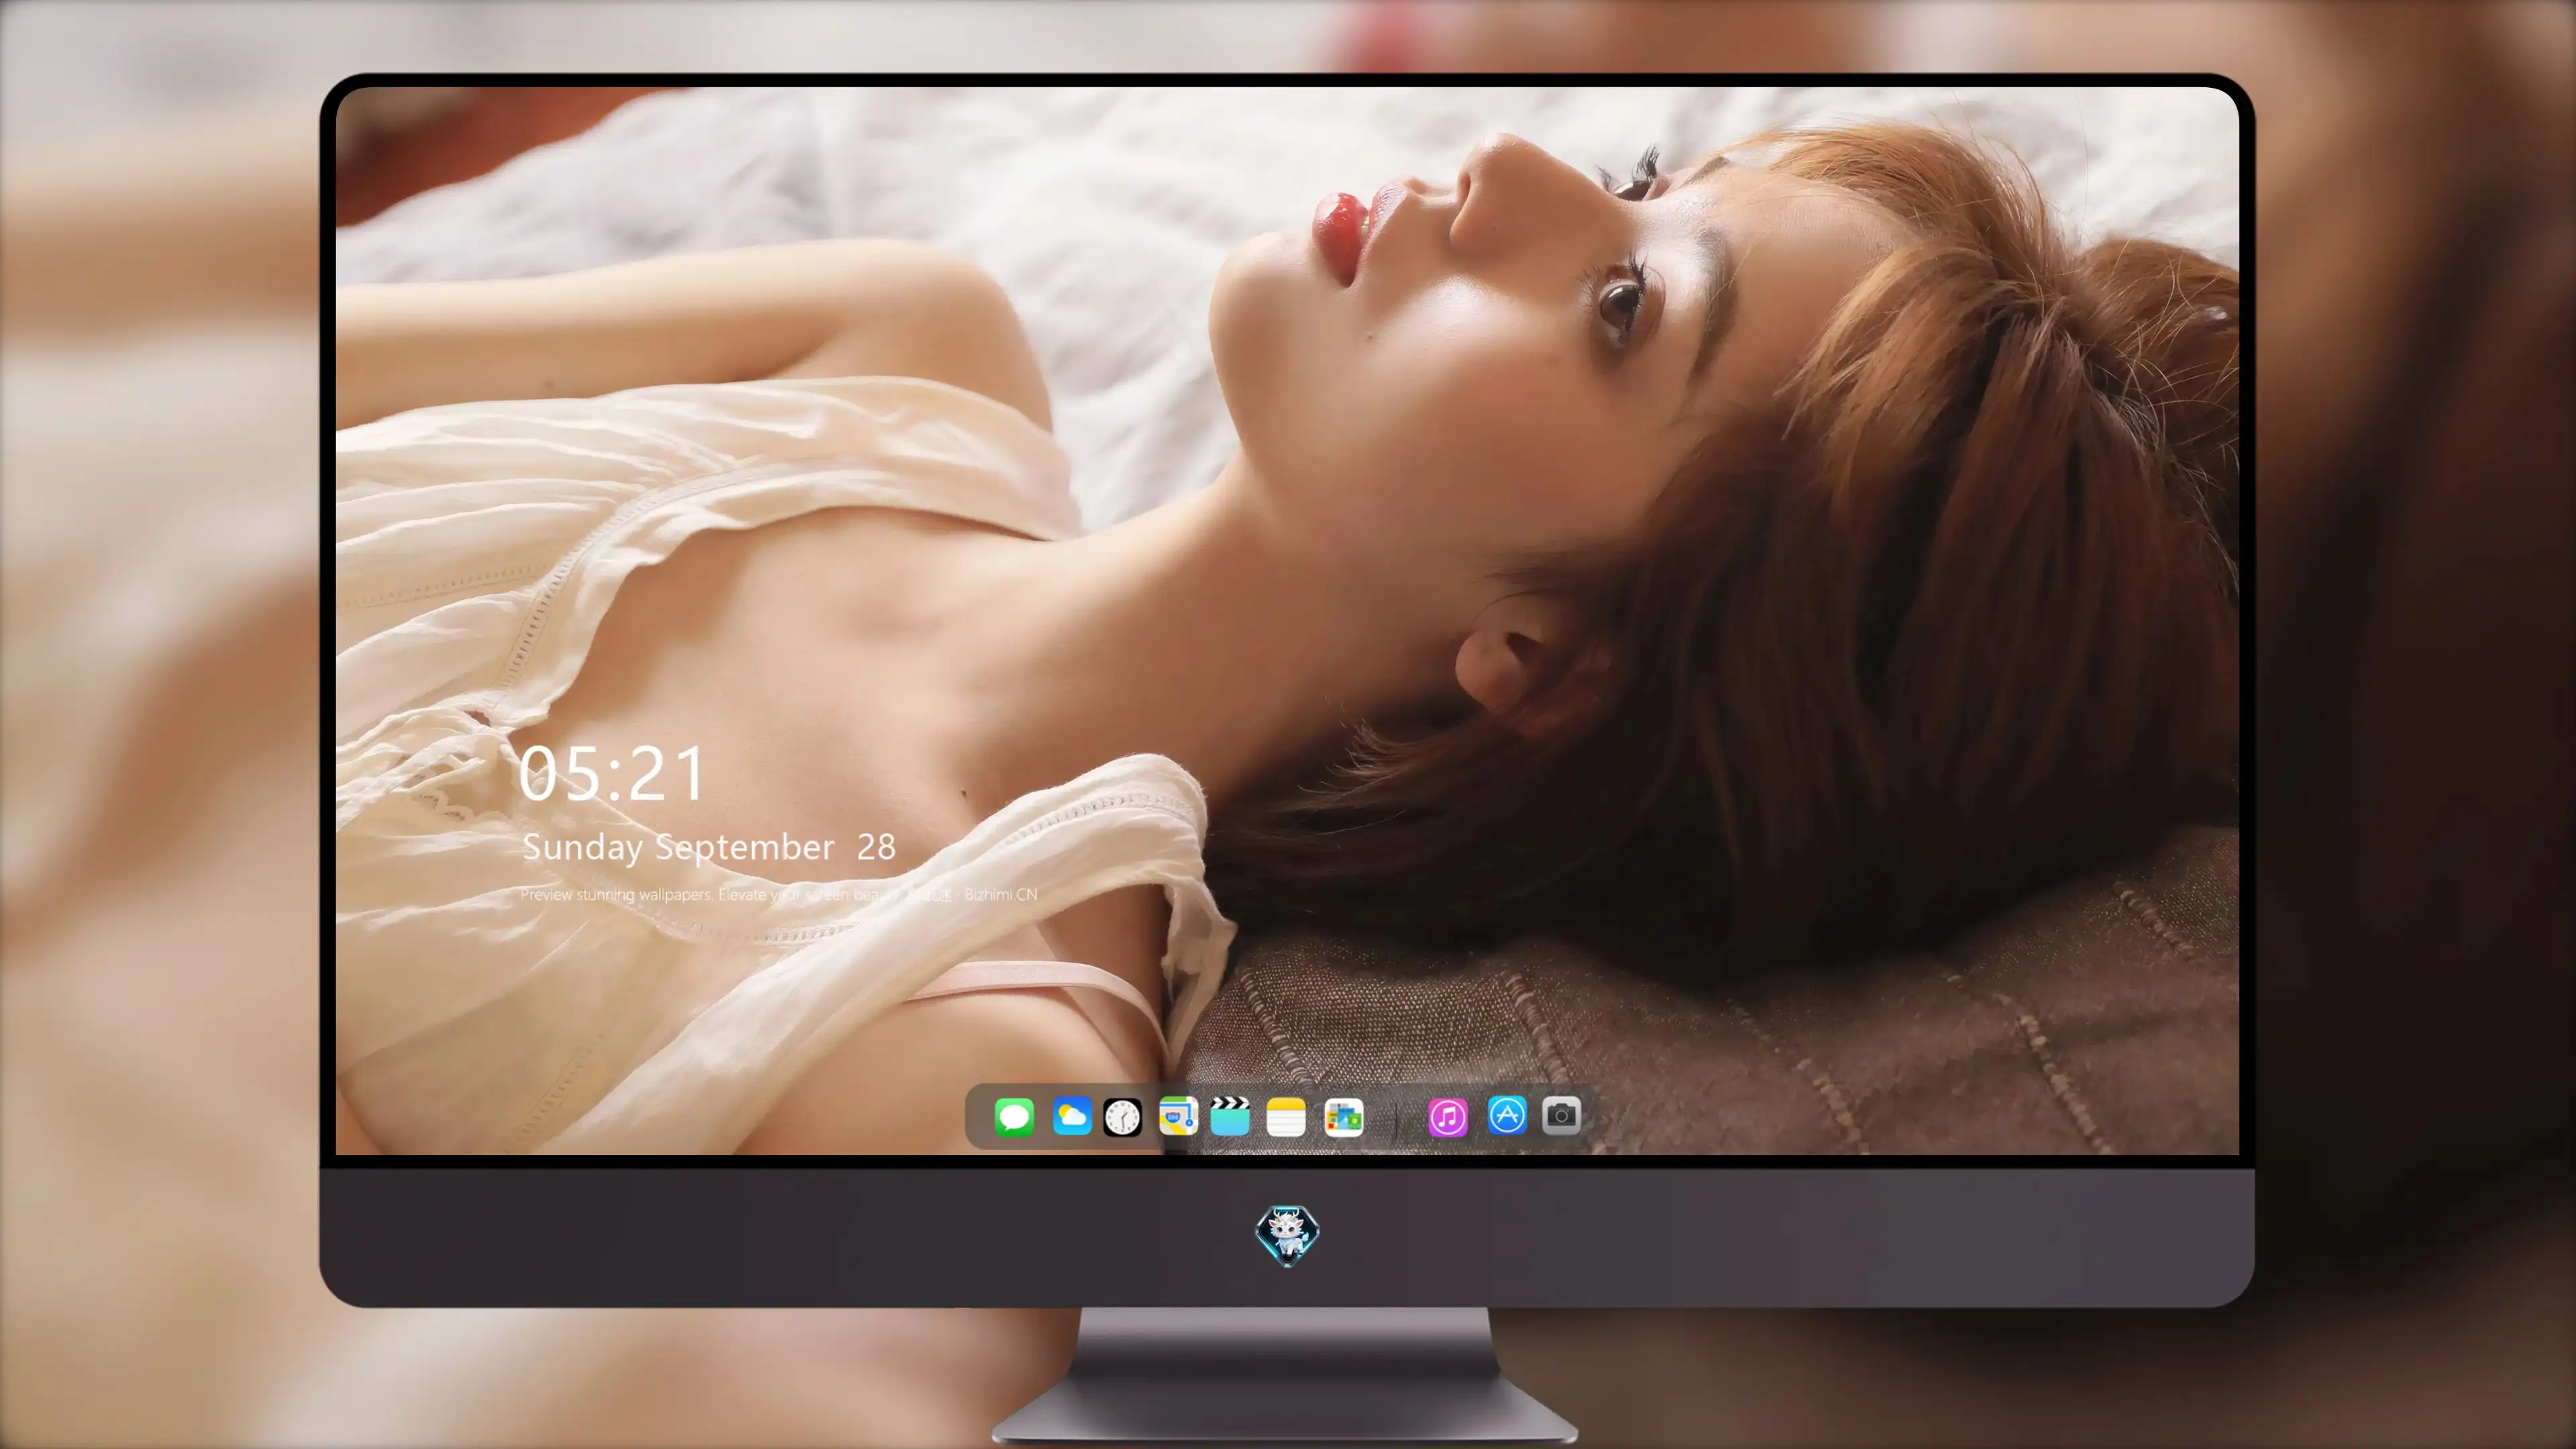Launch Maps from the dock
The width and height of the screenshot is (2576, 1449).
pos(1178,1116)
